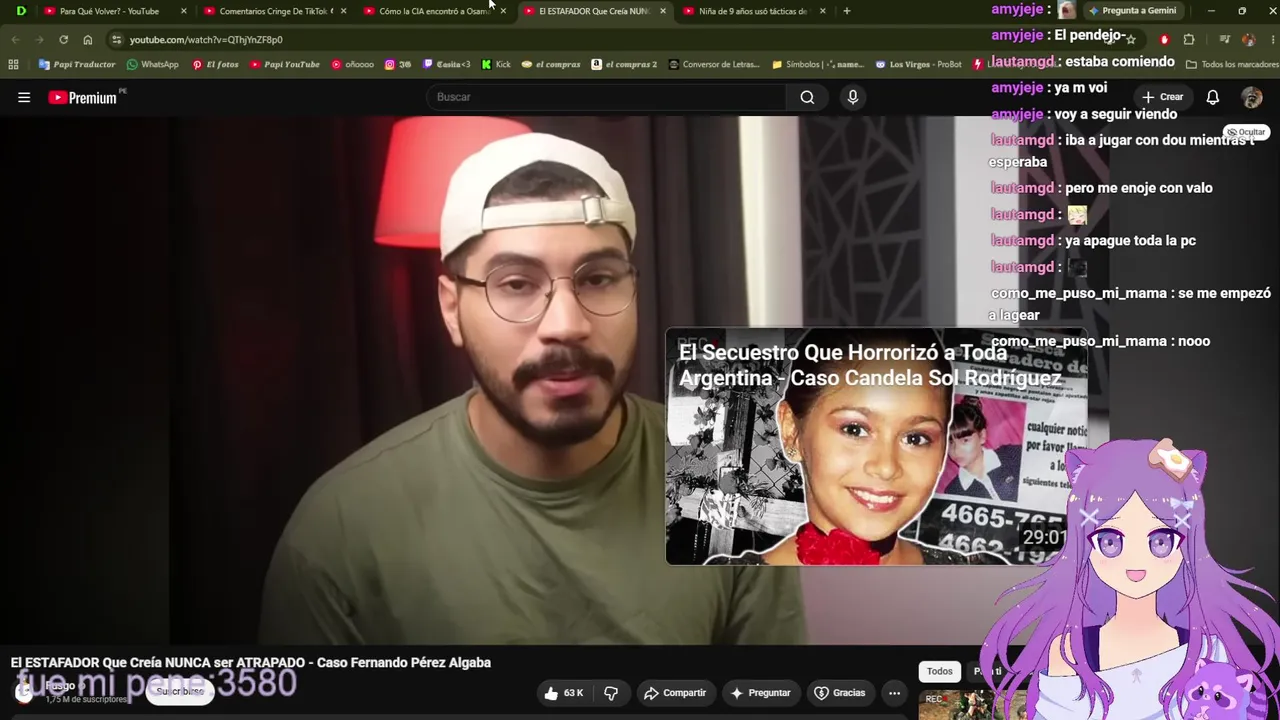The height and width of the screenshot is (720, 1280).
Task: Click the Suscribirse button
Action: pyautogui.click(x=180, y=691)
